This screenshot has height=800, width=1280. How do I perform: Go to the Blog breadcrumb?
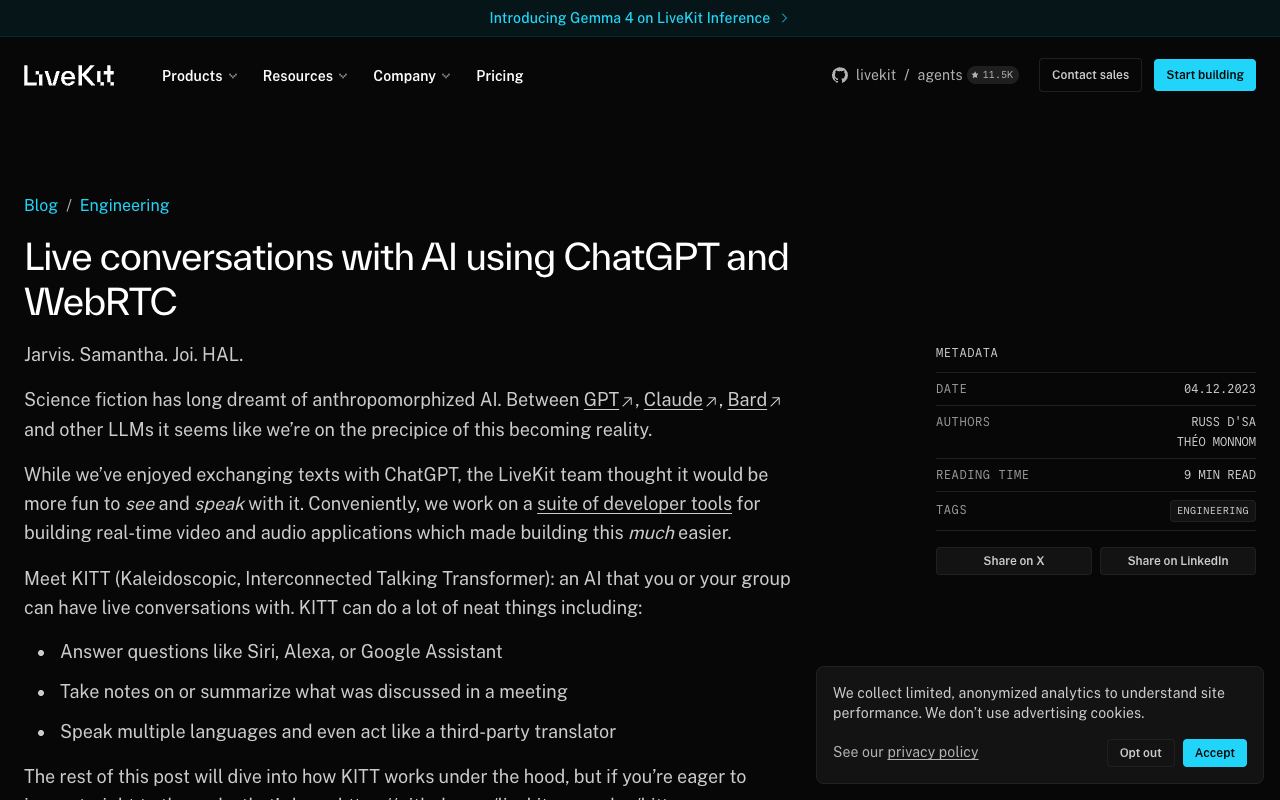pos(41,205)
